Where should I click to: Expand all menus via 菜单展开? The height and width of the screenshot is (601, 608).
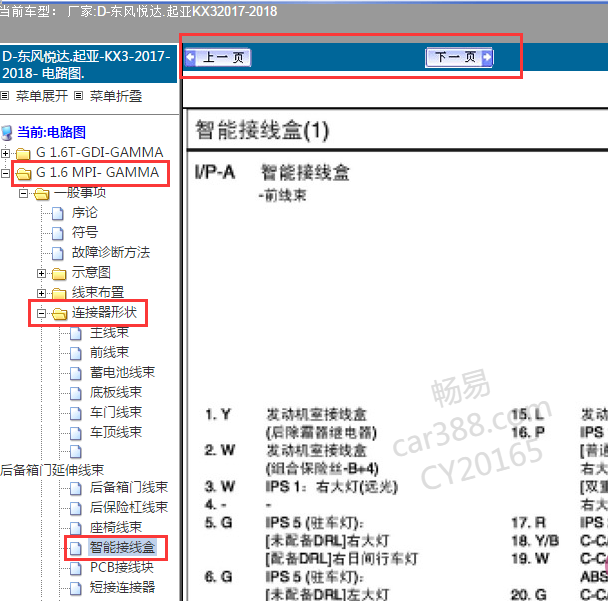(x=41, y=96)
